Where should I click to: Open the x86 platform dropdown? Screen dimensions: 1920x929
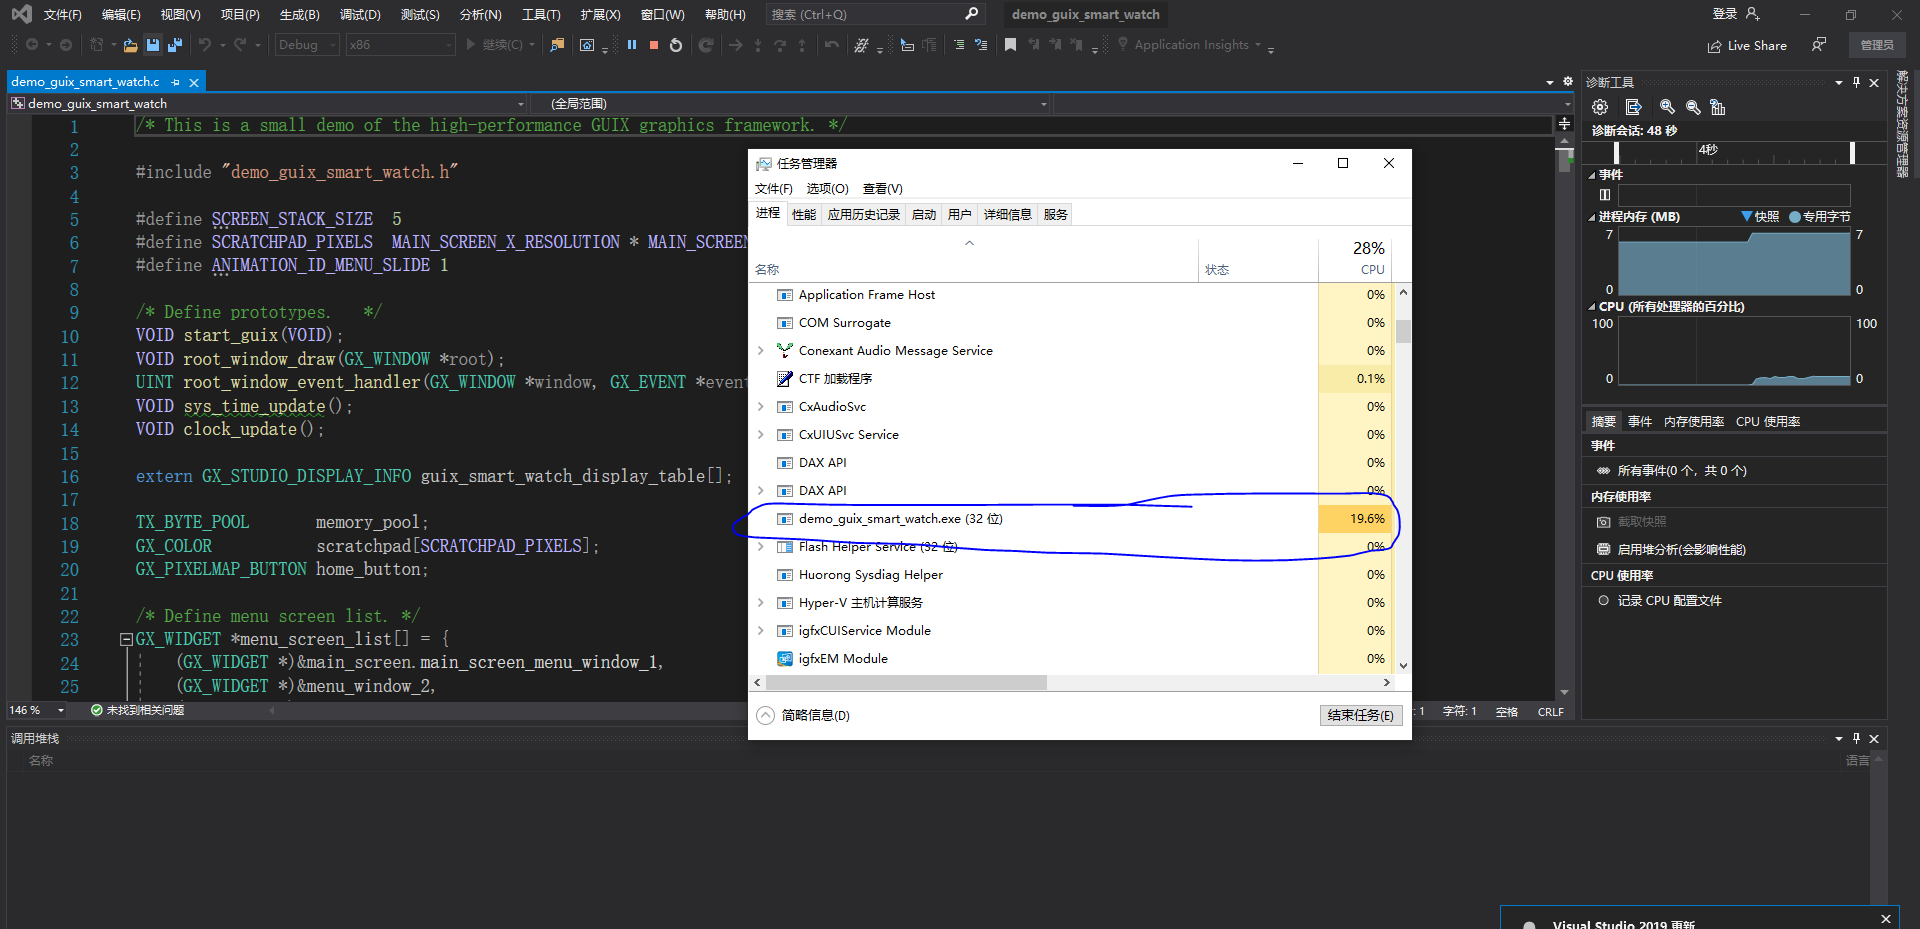400,45
